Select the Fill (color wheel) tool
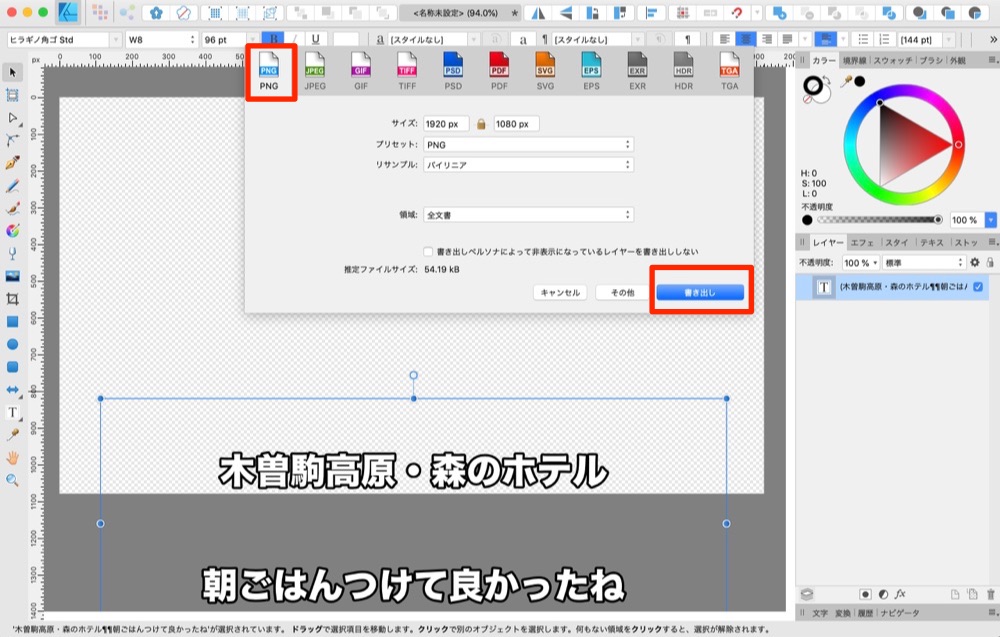This screenshot has height=637, width=1000. coord(13,231)
